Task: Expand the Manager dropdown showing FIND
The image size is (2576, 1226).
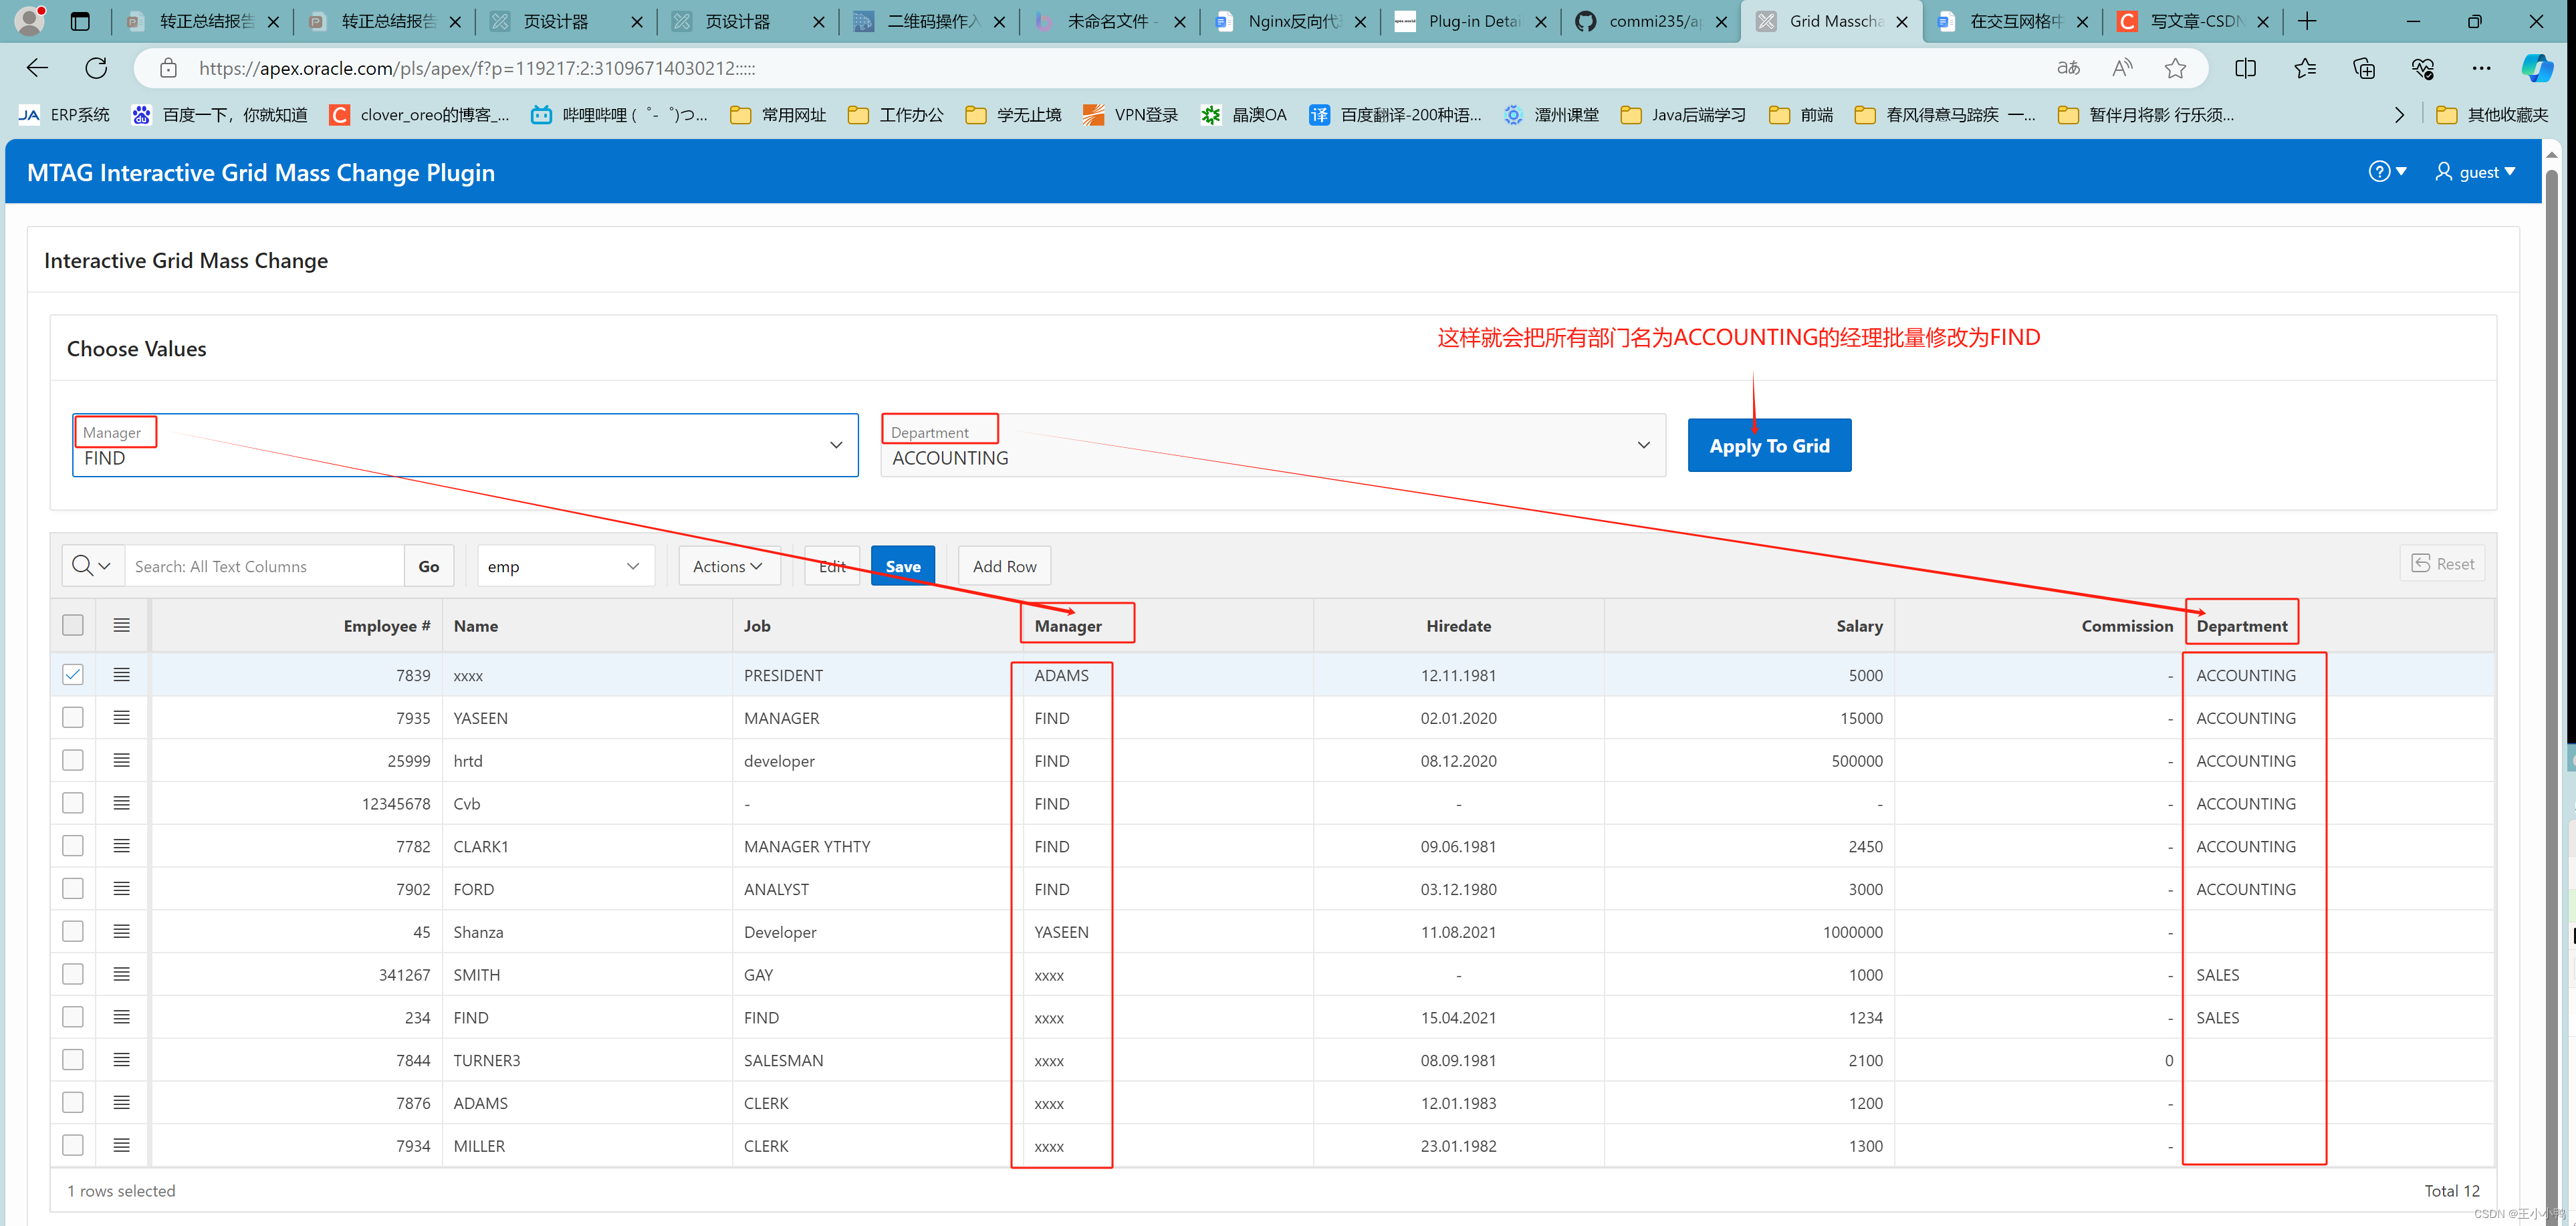Action: pos(836,445)
